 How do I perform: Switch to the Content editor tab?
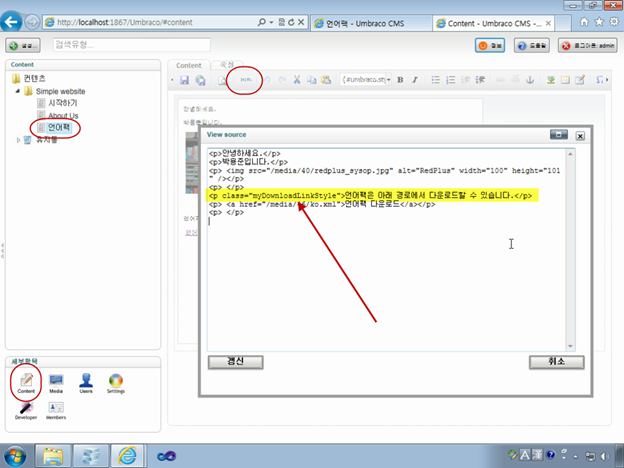click(x=189, y=65)
